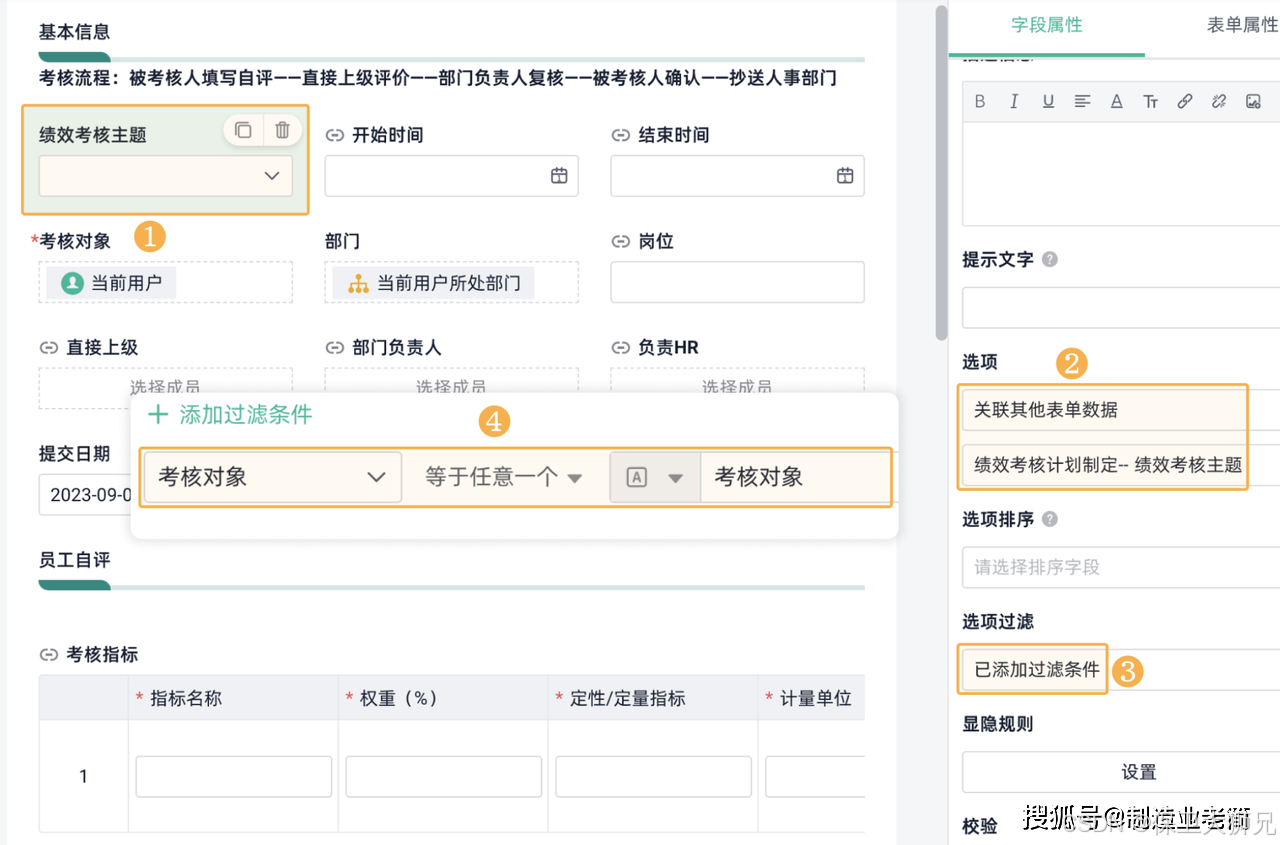The height and width of the screenshot is (845, 1280).
Task: Copy the 绩效考核主题 field
Action: 243,130
